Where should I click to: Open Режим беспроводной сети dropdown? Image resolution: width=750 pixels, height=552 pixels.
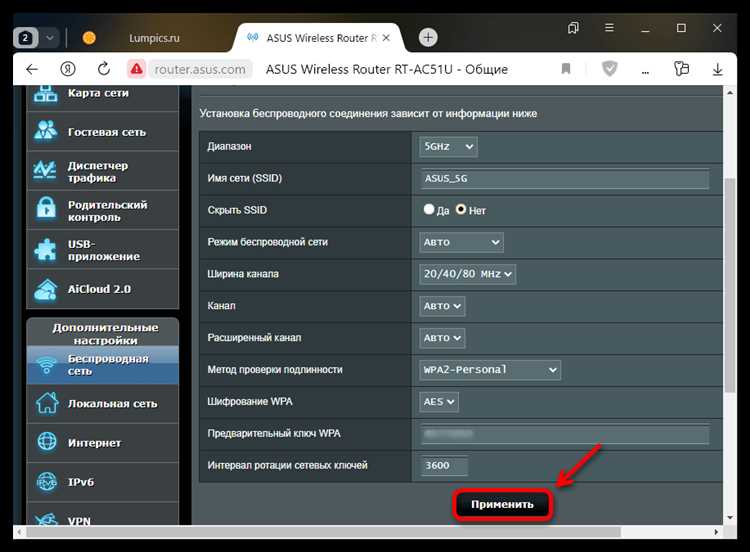pos(461,242)
